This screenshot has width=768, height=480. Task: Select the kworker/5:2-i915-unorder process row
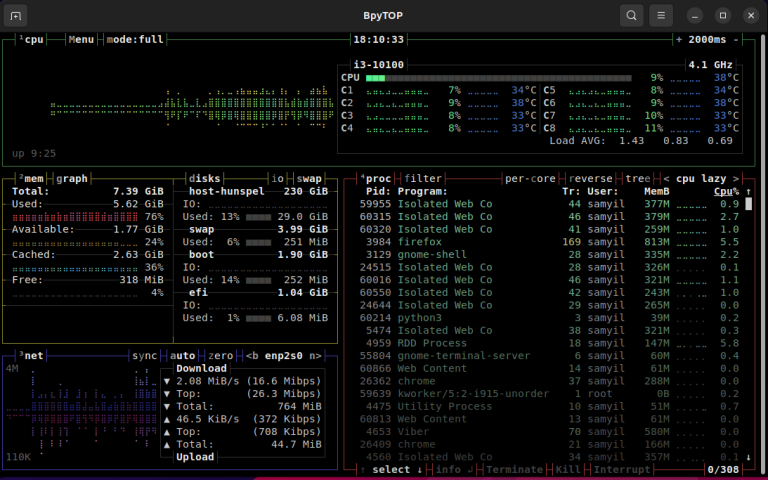click(549, 394)
